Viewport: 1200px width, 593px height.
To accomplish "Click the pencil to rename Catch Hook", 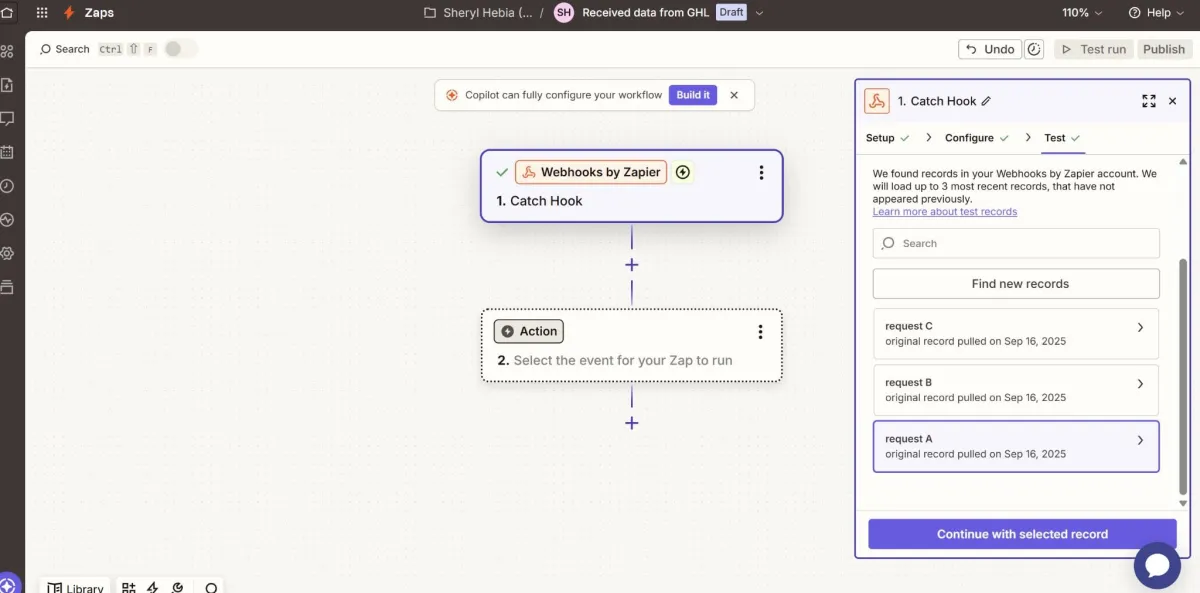I will click(x=986, y=101).
